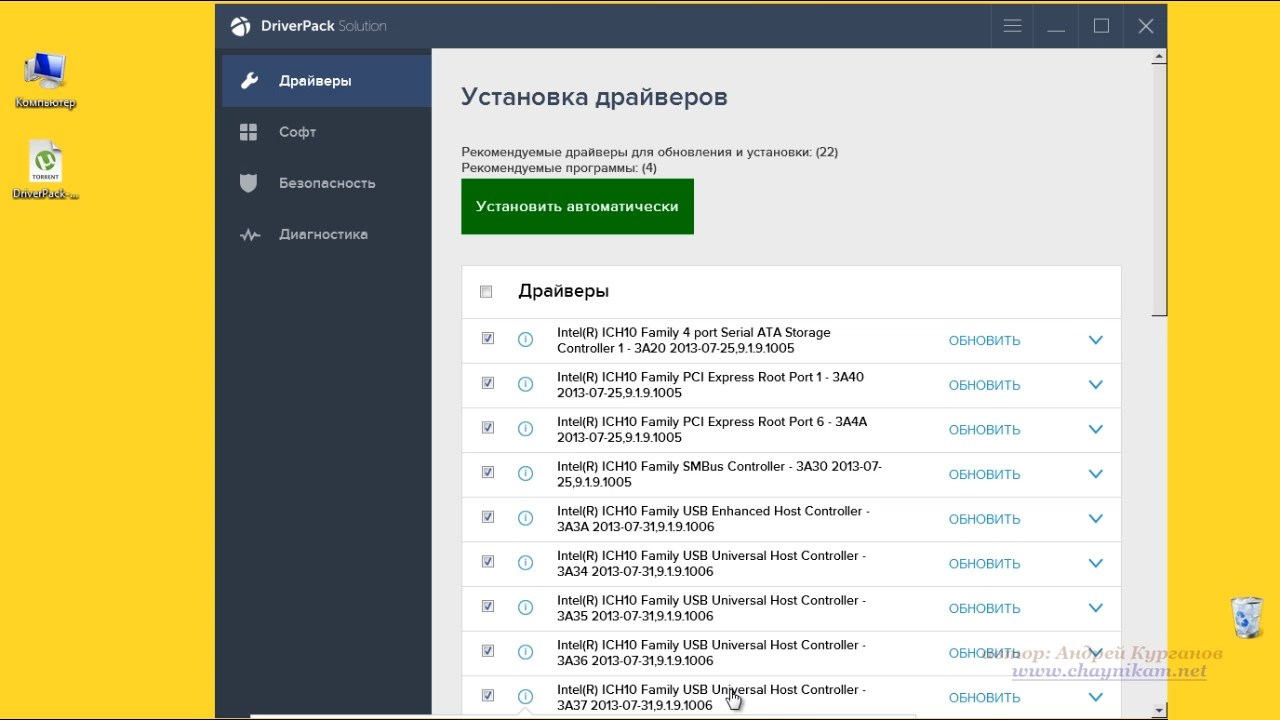Click Установить автоматически green button

coord(577,207)
